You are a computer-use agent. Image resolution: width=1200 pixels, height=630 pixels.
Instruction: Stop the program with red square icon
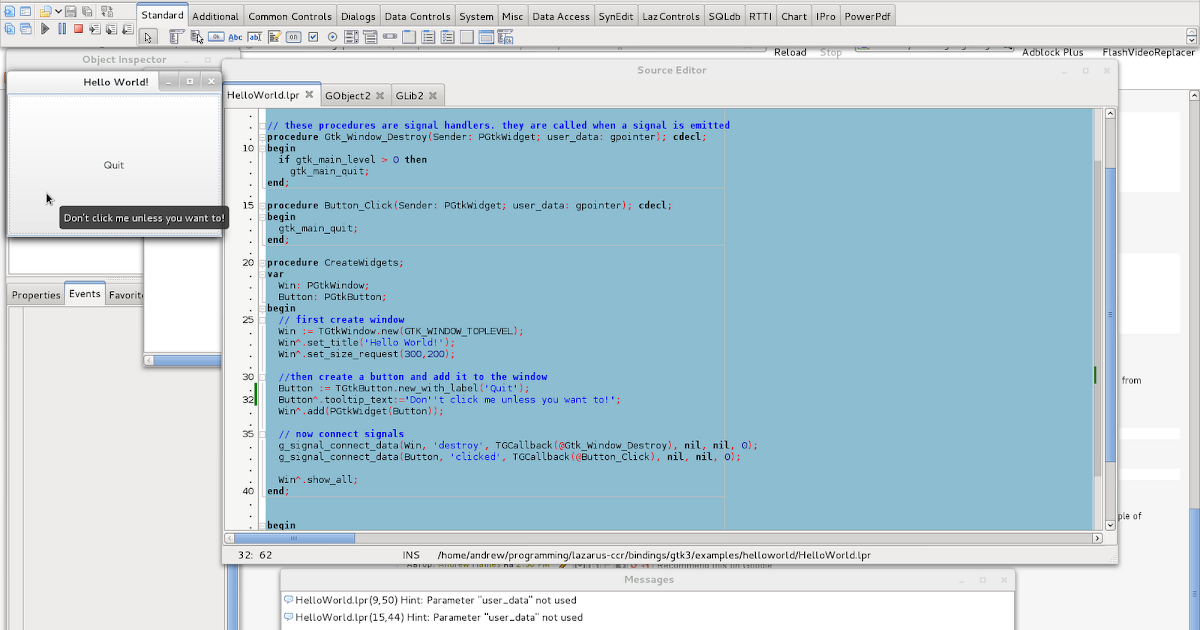point(78,29)
